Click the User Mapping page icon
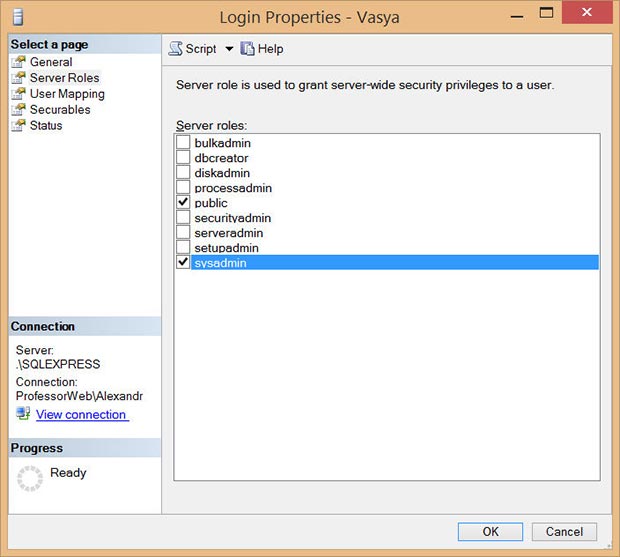 coord(18,93)
